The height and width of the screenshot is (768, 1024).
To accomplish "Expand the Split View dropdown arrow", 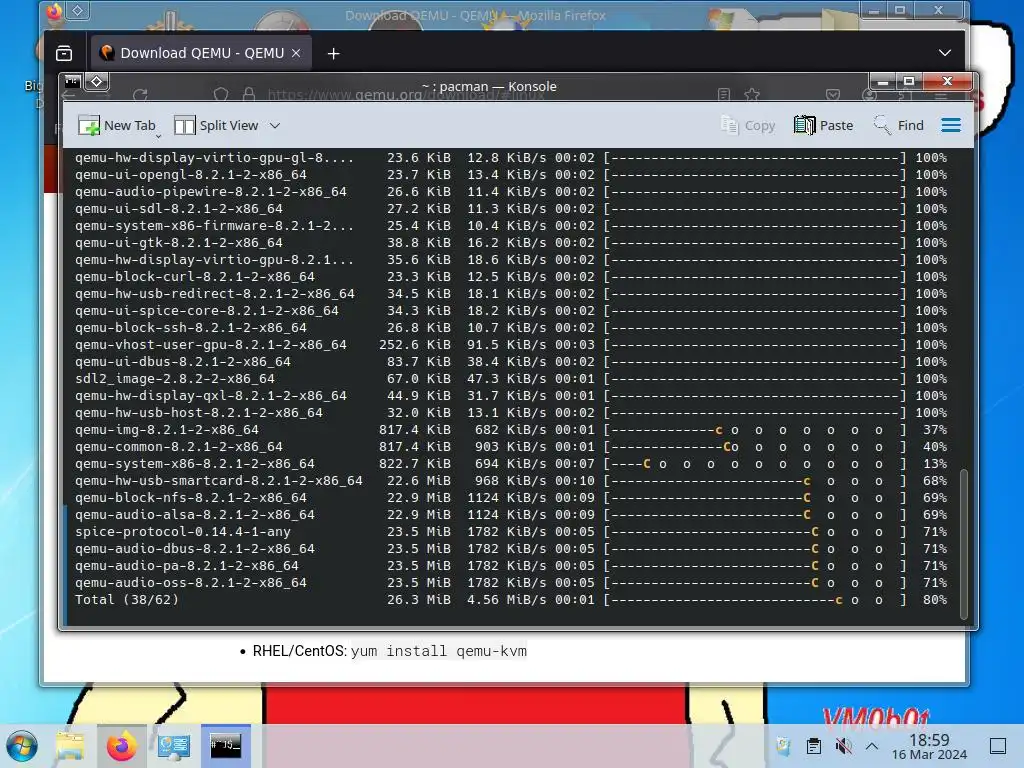I will pyautogui.click(x=275, y=125).
